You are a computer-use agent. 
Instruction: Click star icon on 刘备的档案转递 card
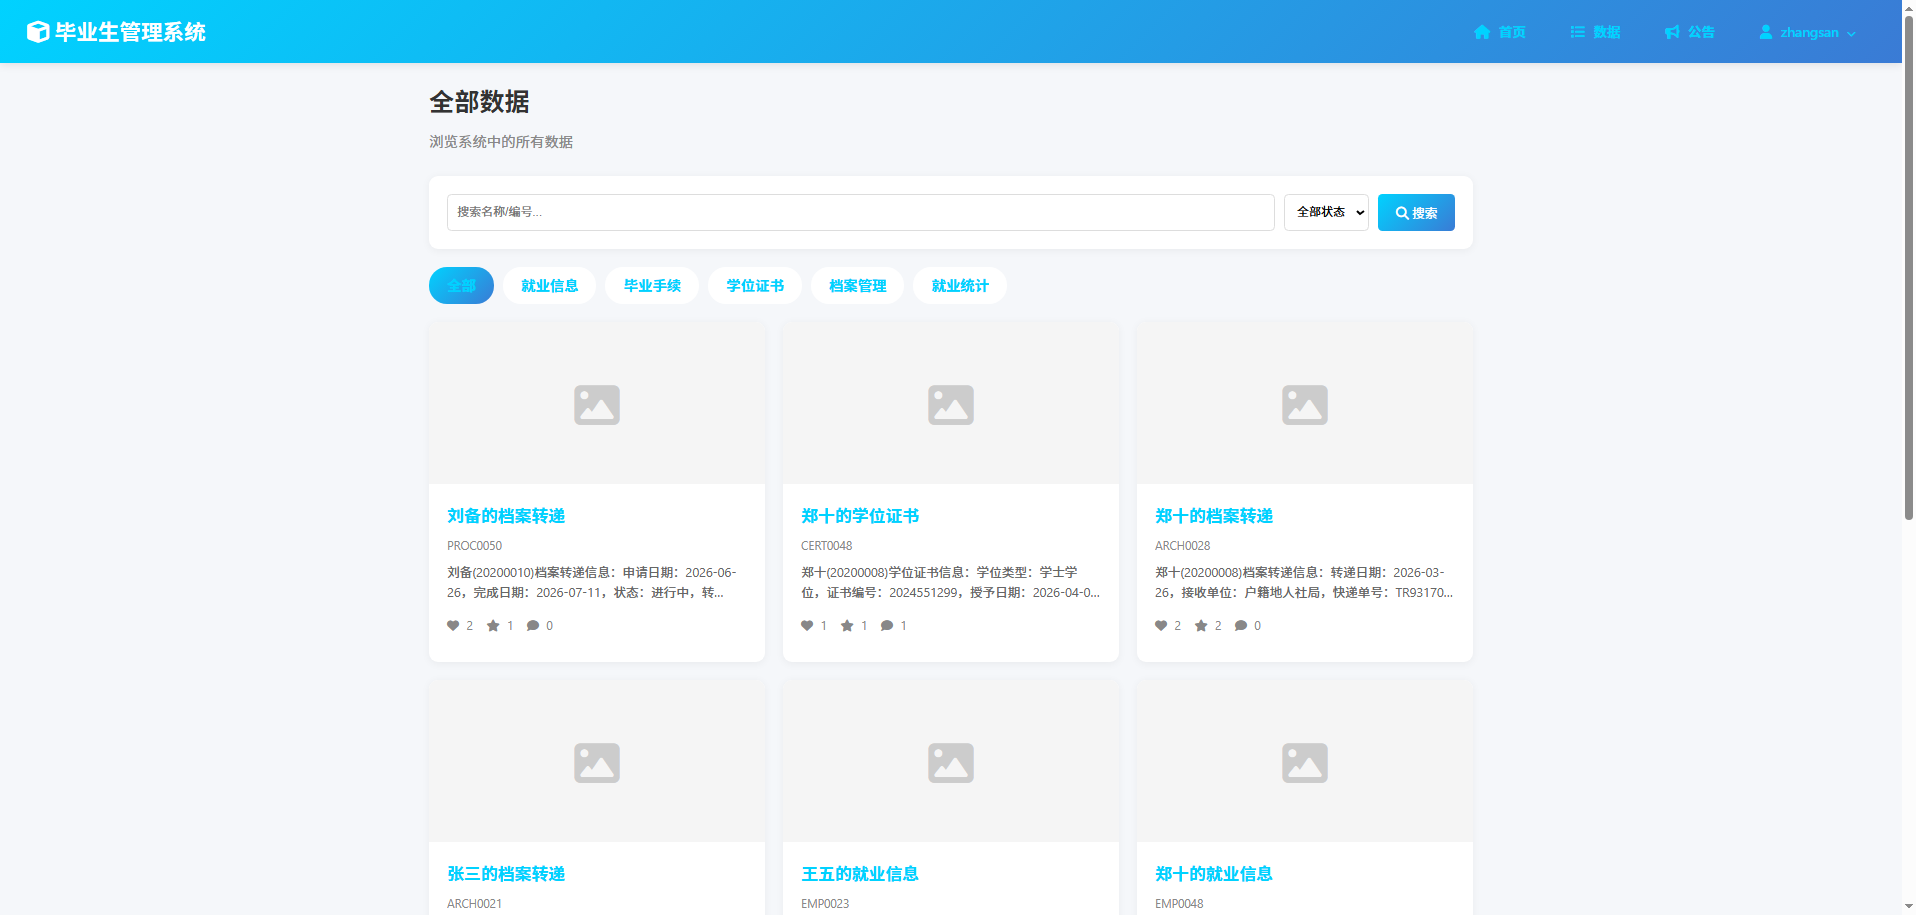coord(493,626)
